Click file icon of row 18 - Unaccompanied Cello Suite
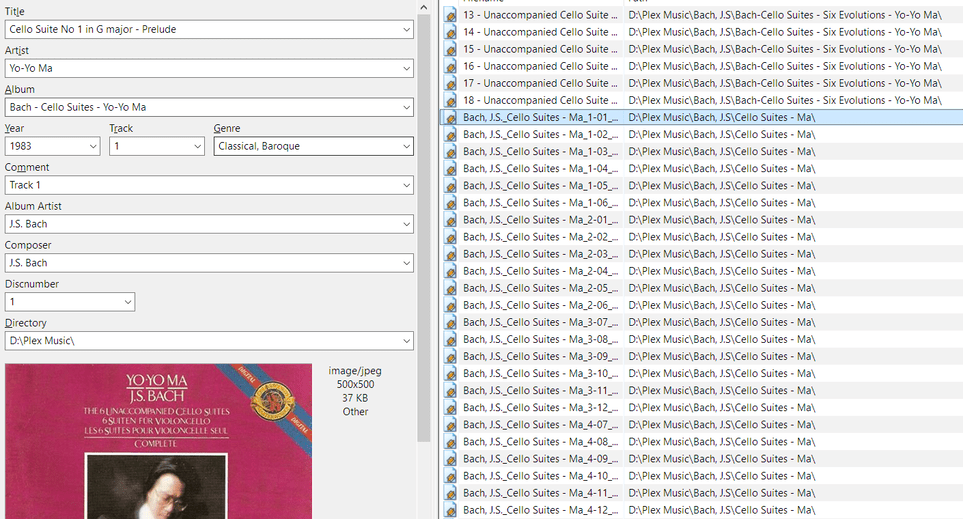The height and width of the screenshot is (519, 963). point(450,100)
